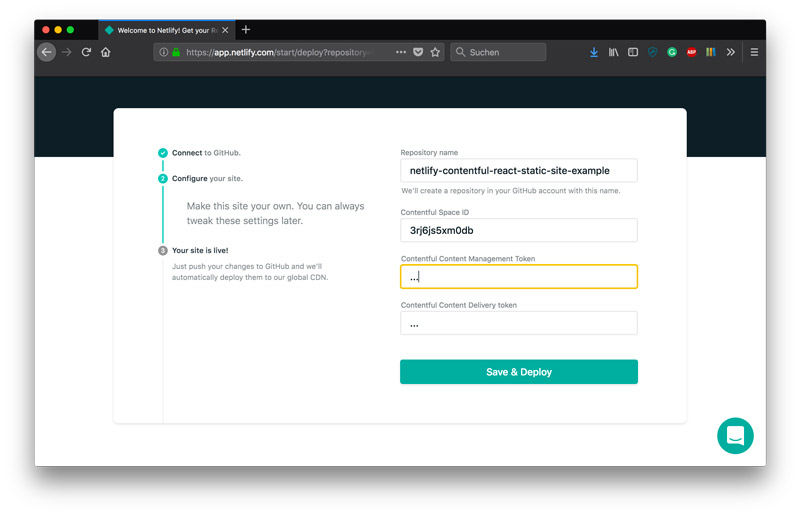Click the browser forward arrow button
800x515 pixels.
[66, 52]
